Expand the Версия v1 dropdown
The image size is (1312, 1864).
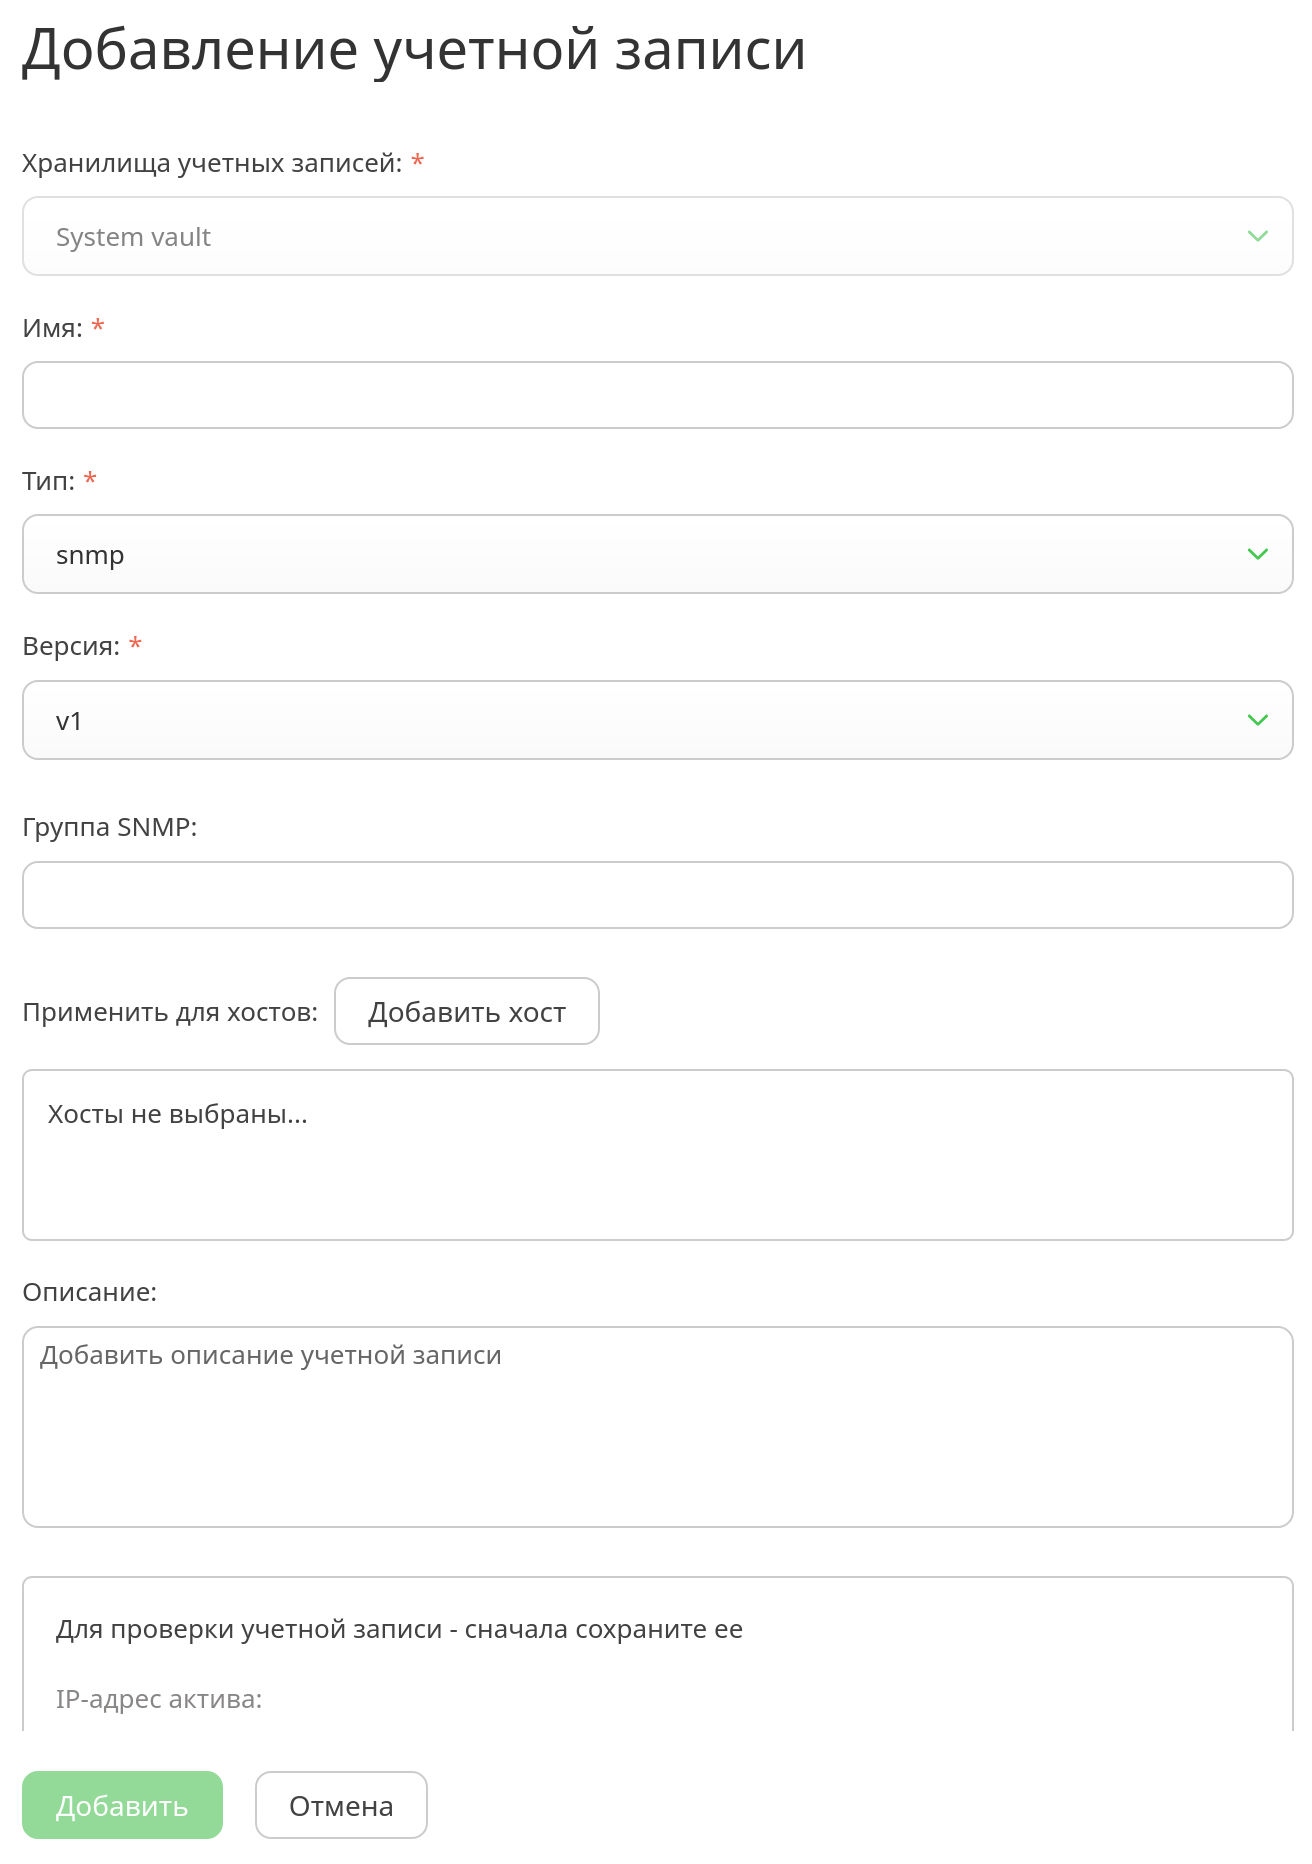click(x=657, y=720)
